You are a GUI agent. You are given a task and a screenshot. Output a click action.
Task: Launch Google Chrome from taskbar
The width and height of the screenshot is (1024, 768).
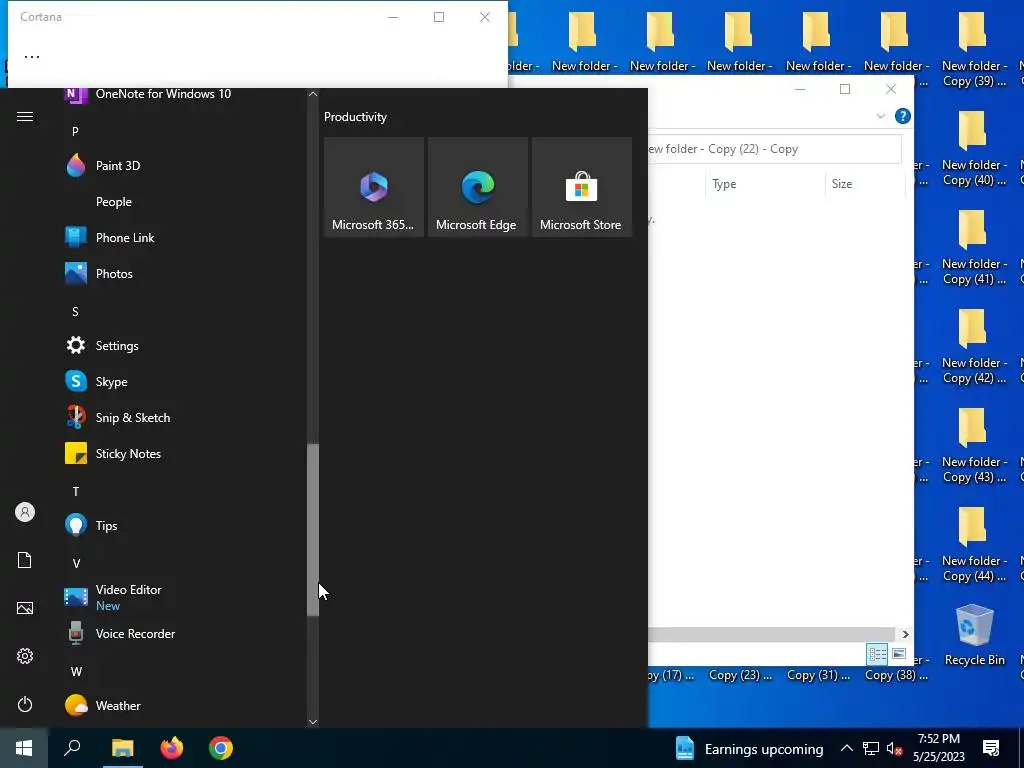pyautogui.click(x=221, y=748)
